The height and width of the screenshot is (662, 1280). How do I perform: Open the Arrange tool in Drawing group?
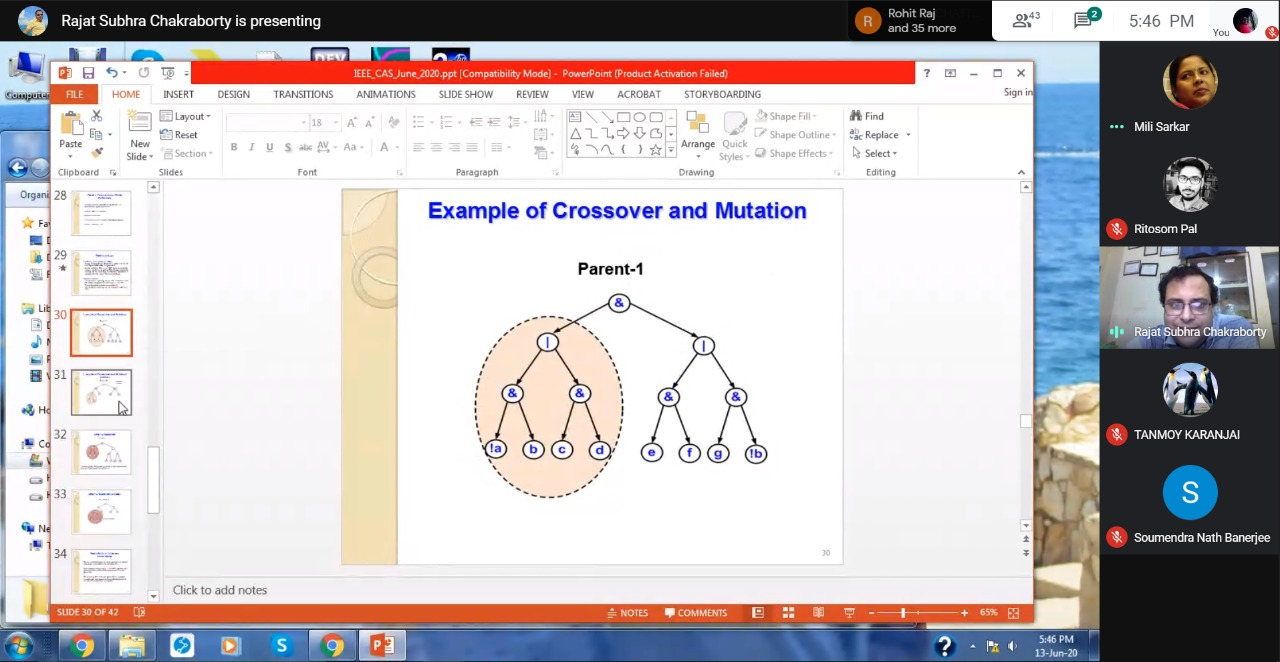tap(697, 133)
